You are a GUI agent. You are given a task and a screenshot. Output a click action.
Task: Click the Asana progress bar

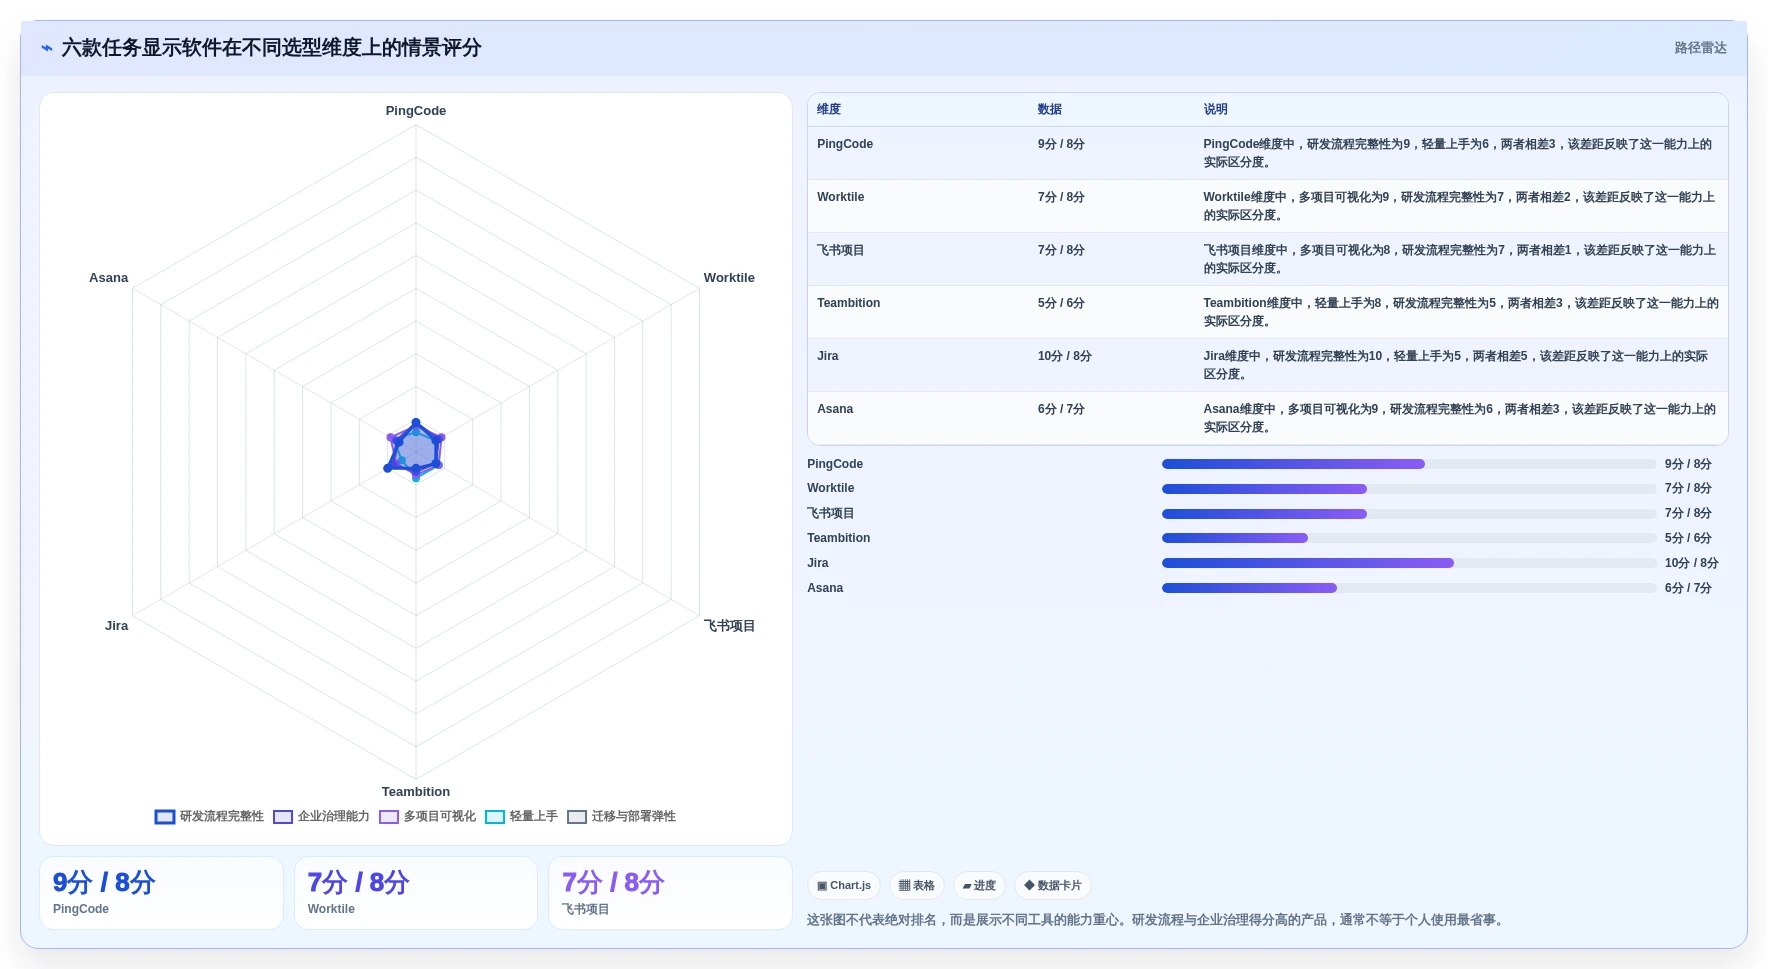click(x=1409, y=588)
